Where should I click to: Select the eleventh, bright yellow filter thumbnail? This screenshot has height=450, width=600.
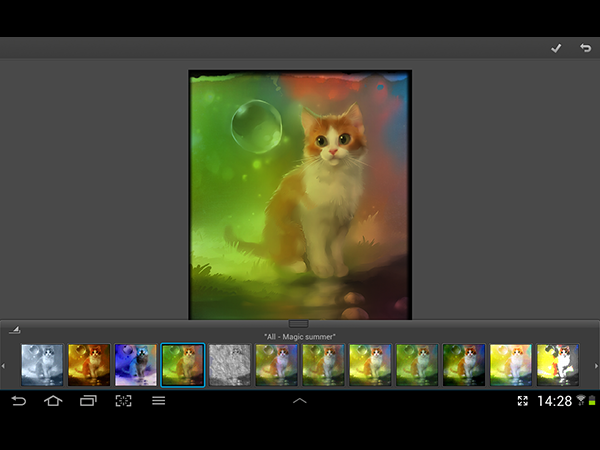click(x=511, y=365)
